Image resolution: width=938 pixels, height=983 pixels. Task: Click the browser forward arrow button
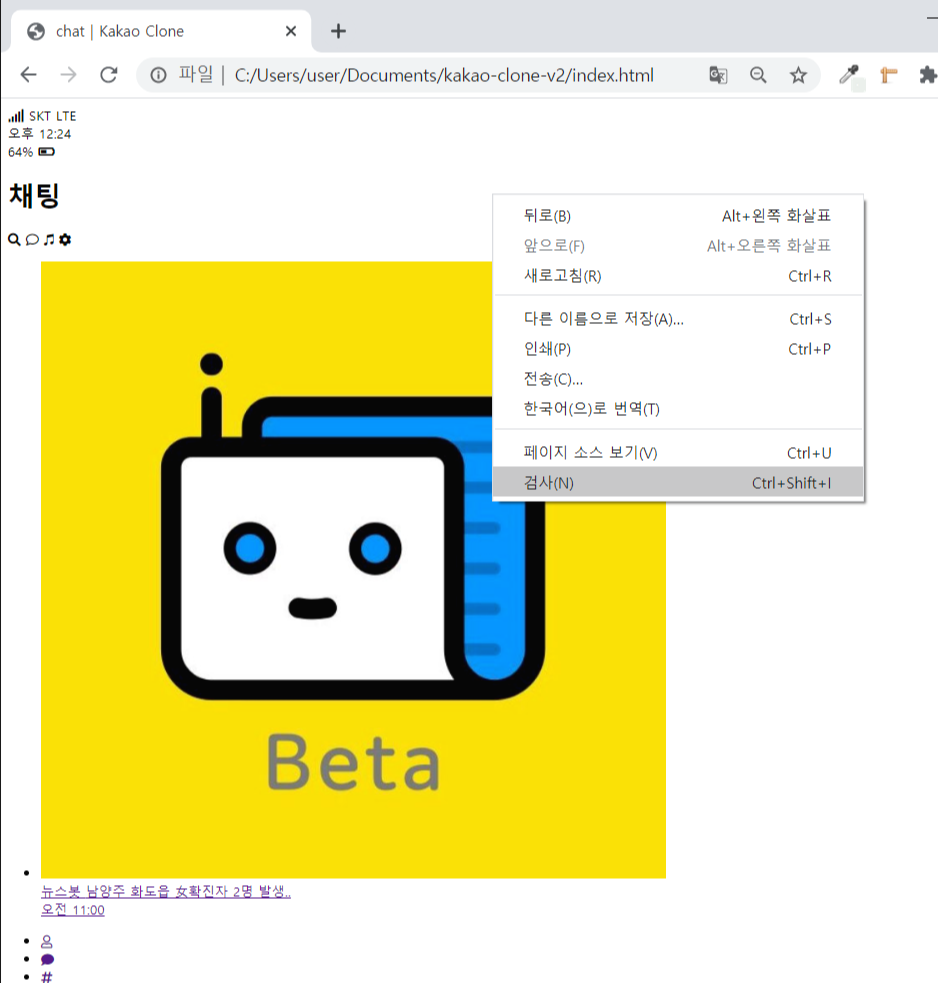point(68,75)
